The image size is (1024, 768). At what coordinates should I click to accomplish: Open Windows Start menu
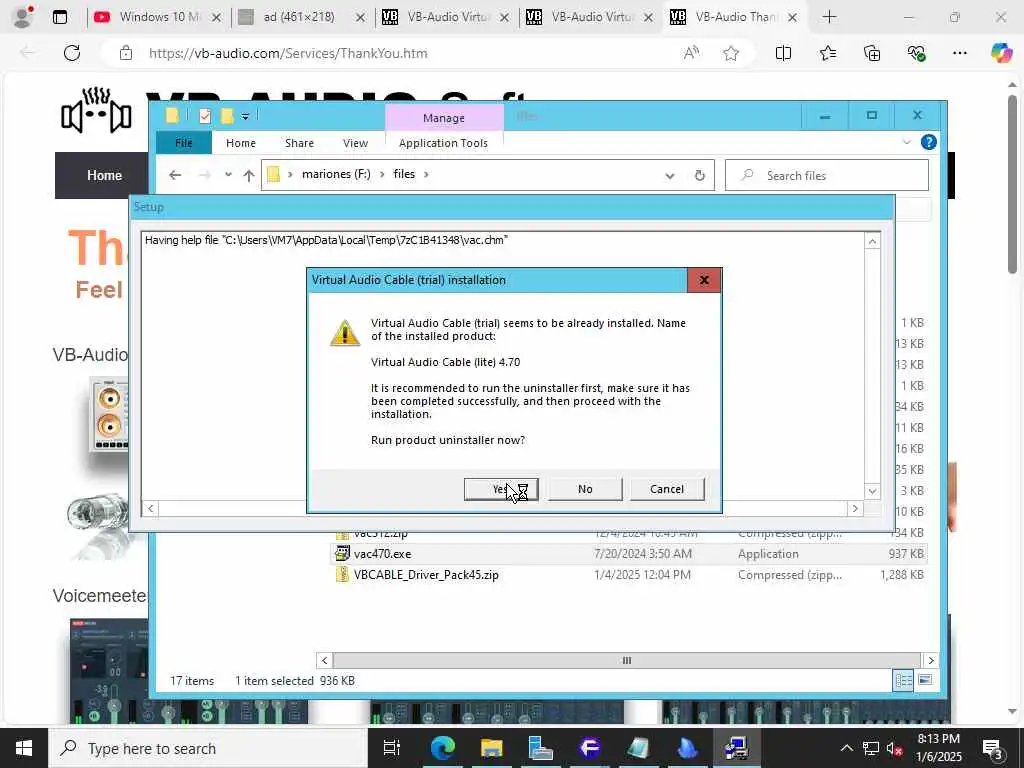pyautogui.click(x=24, y=748)
